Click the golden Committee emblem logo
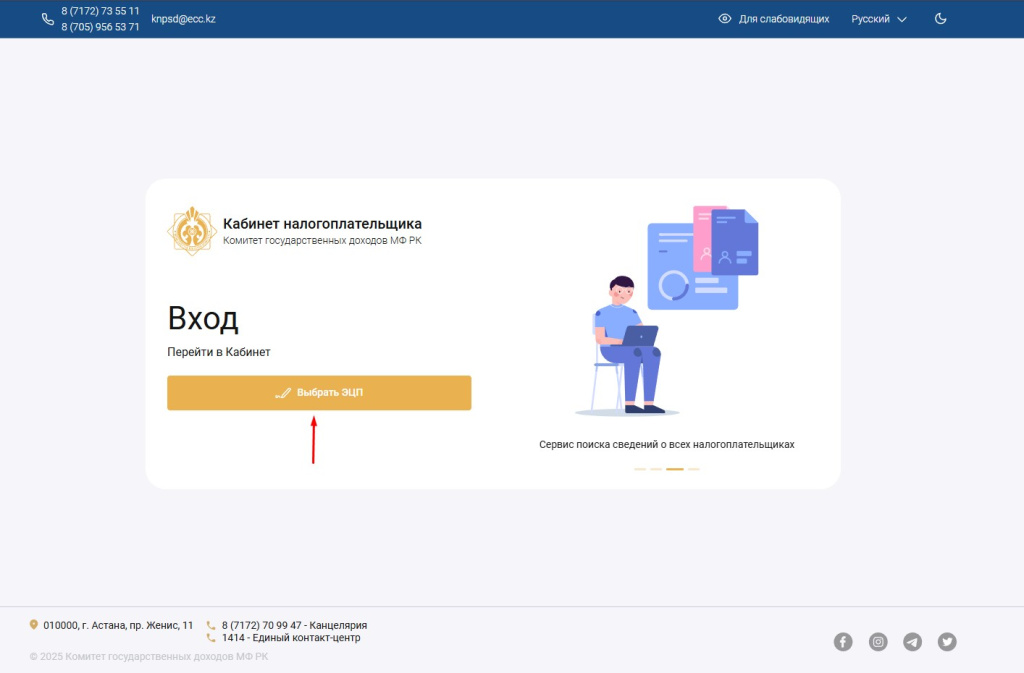This screenshot has height=673, width=1024. (x=189, y=230)
